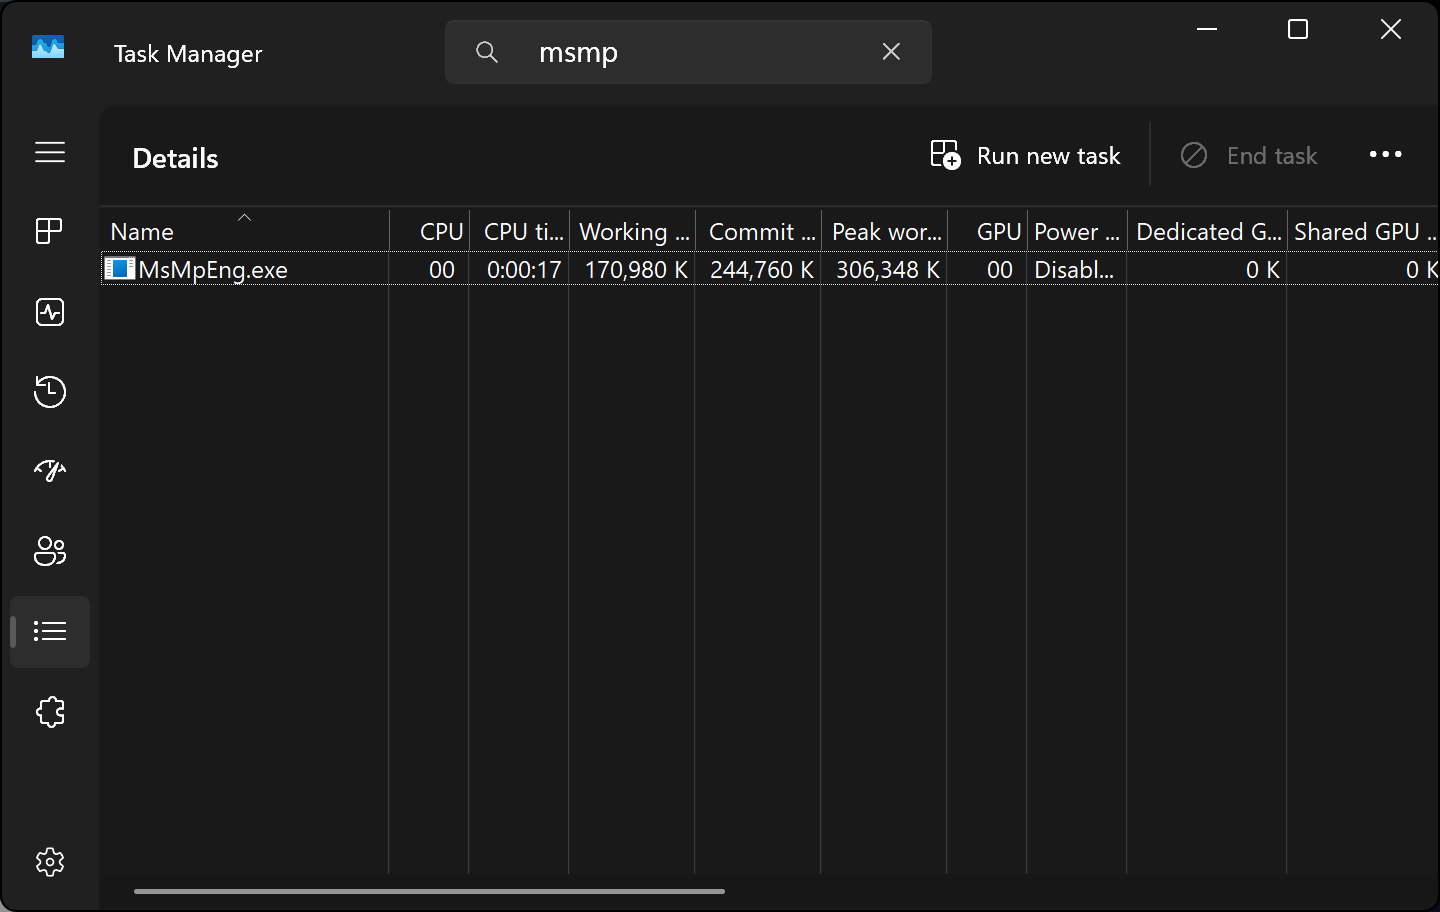Sort by the Shared GPU memory column header

click(1364, 231)
